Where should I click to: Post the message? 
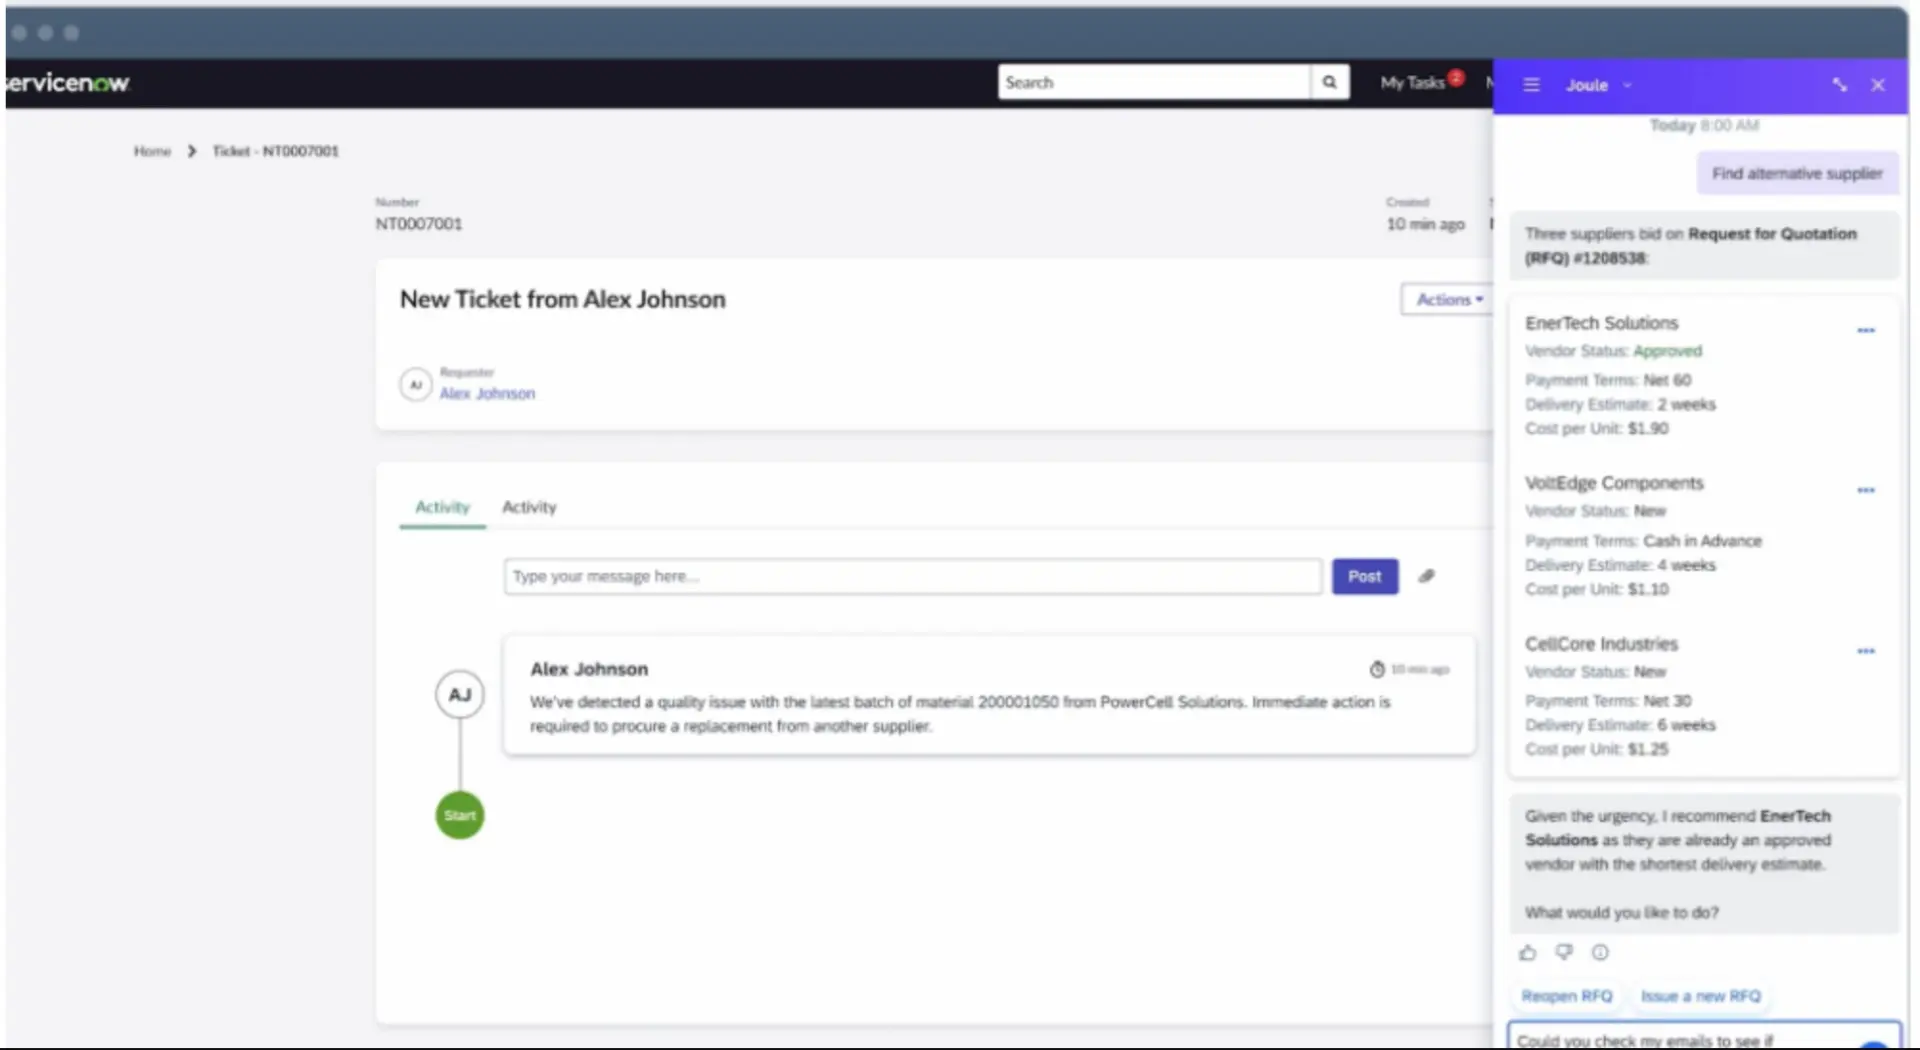1365,576
